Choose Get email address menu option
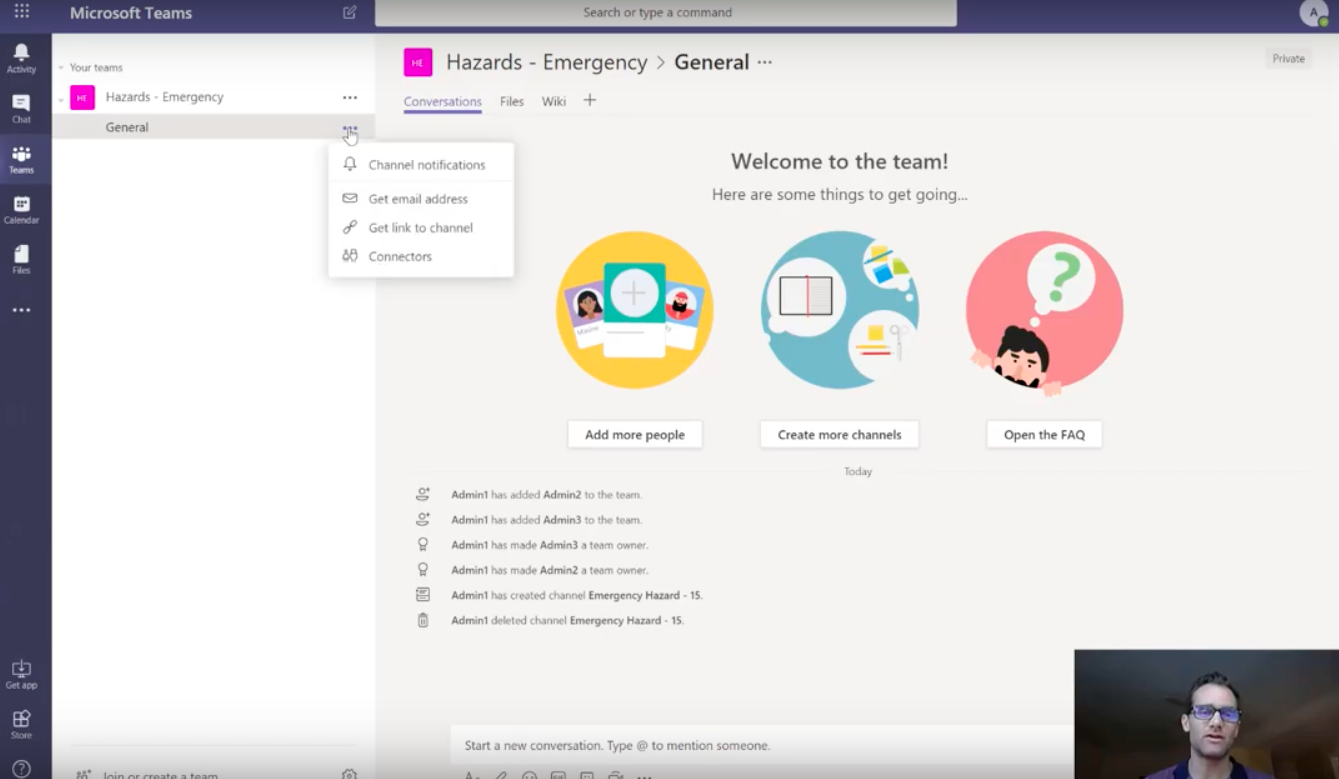1339x779 pixels. pos(421,199)
